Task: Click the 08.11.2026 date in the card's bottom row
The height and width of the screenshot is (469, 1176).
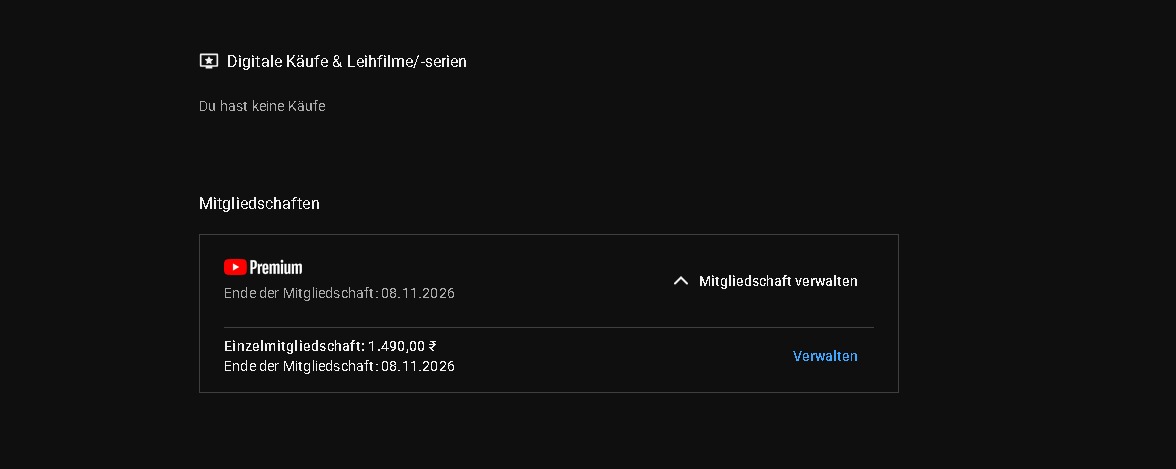Action: pyautogui.click(x=418, y=366)
